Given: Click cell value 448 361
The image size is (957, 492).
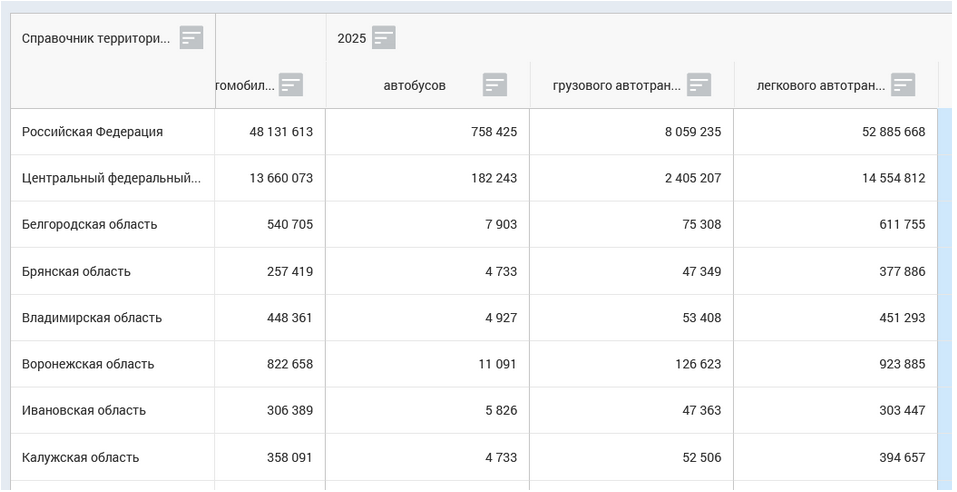Looking at the screenshot, I should 289,318.
